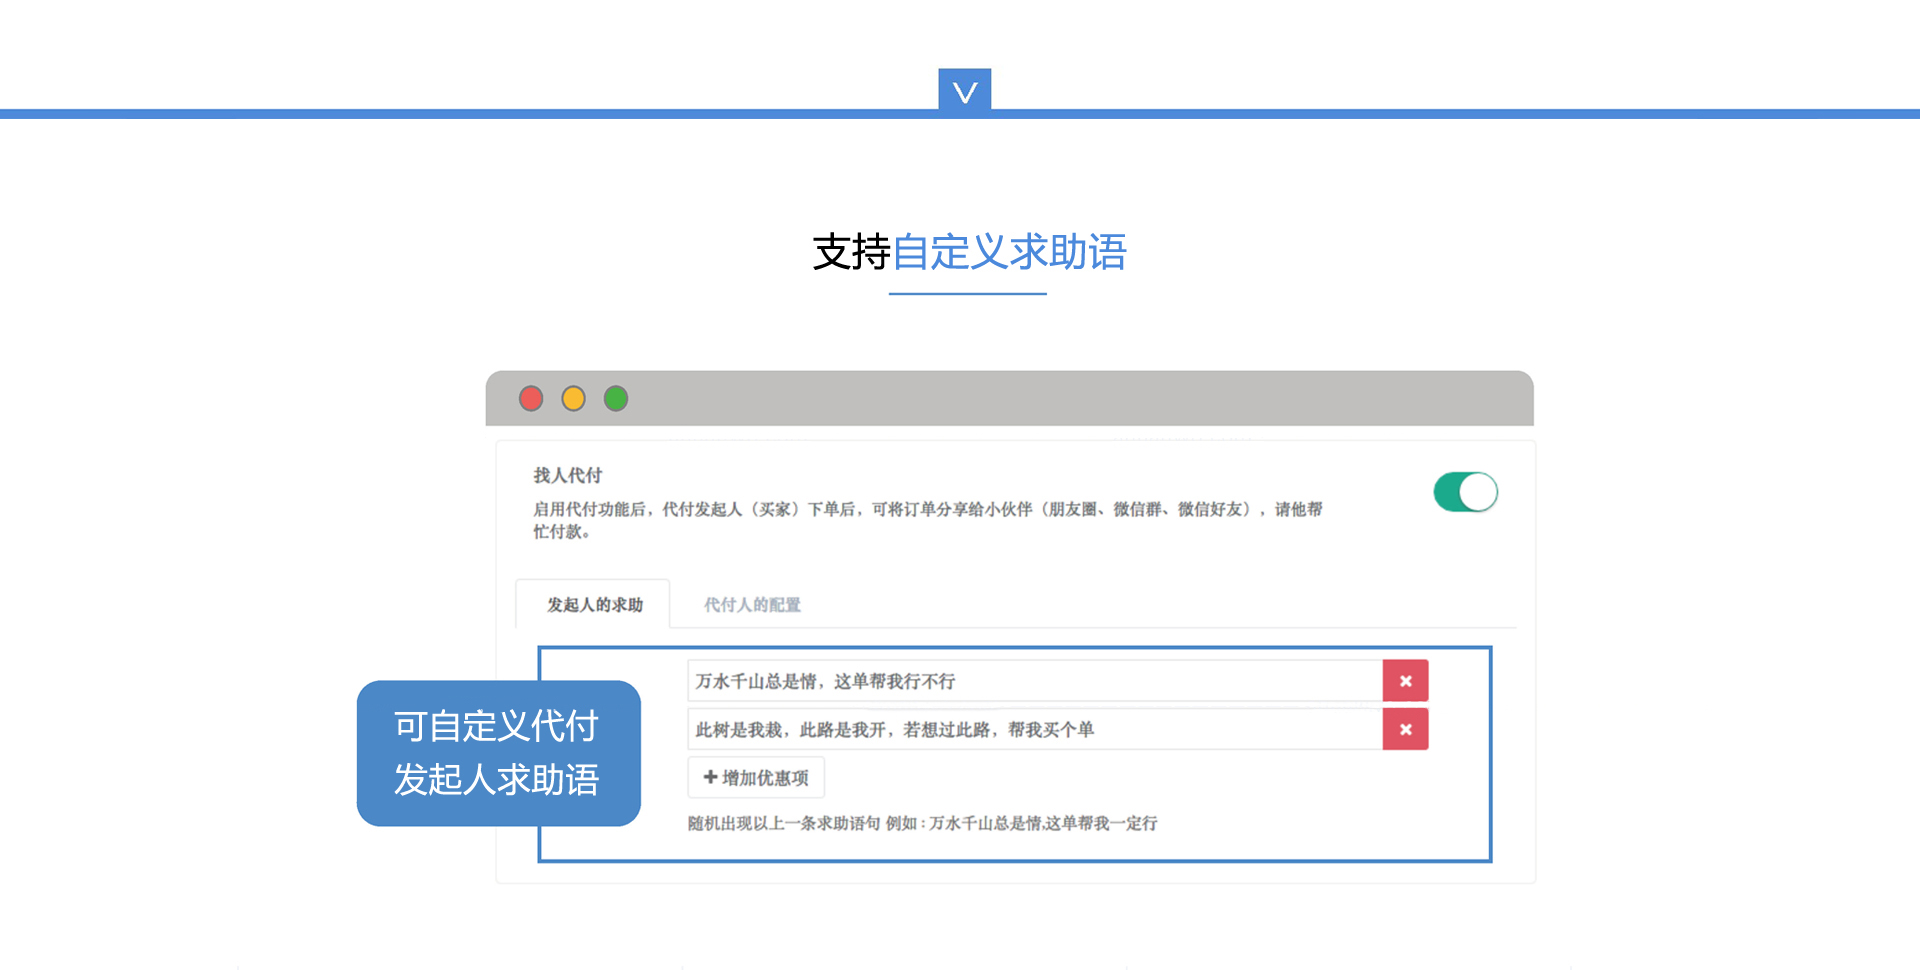Click the input containing 万水千山总是情

pos(1035,681)
